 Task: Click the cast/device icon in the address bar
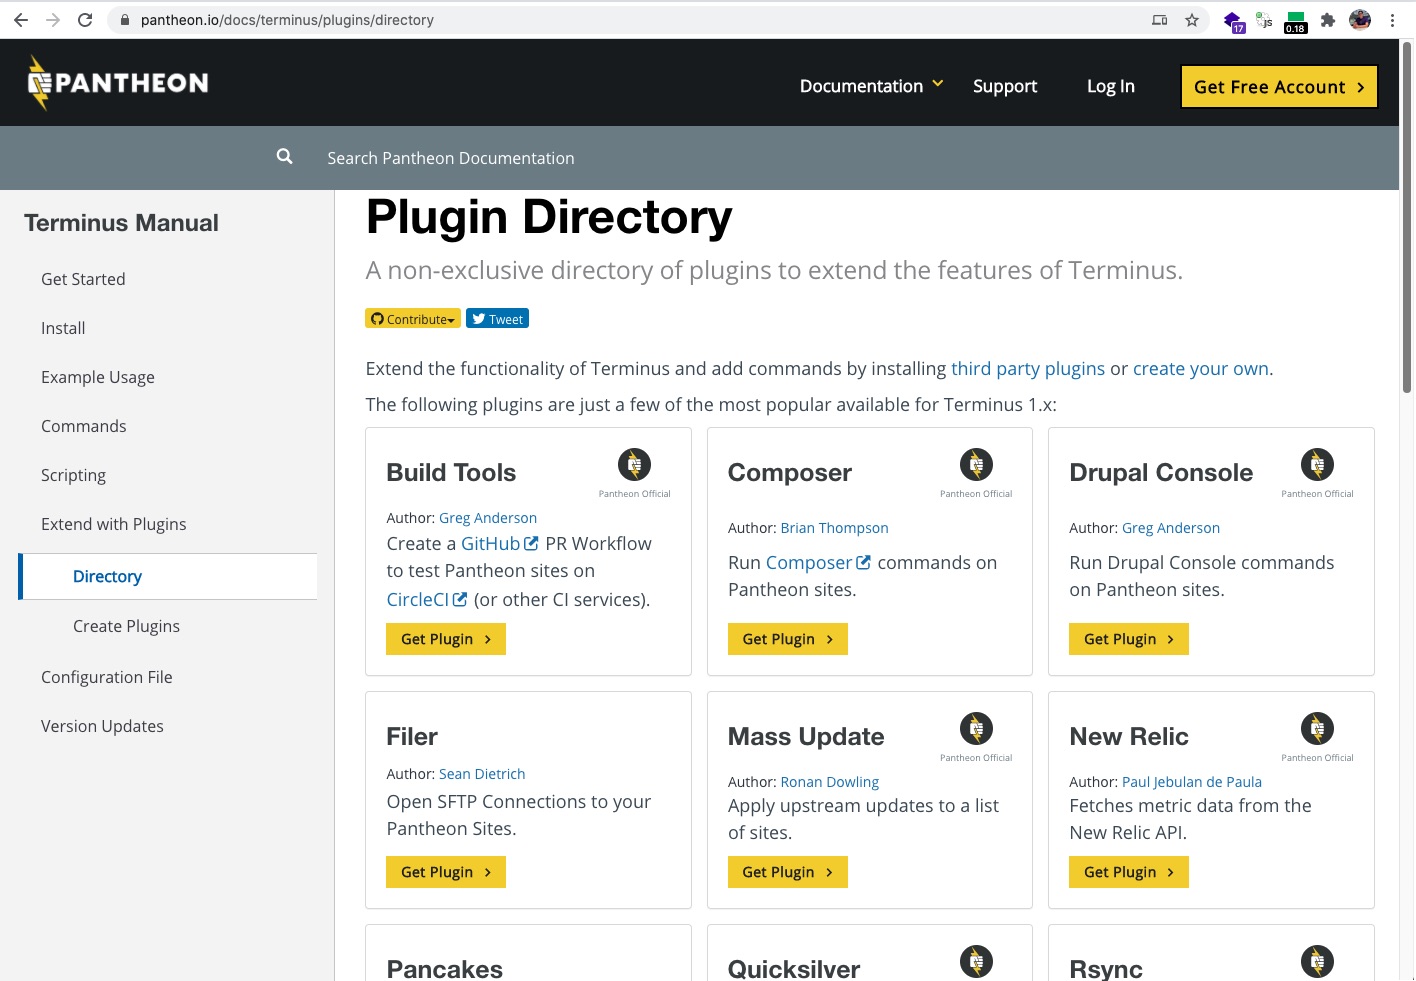pos(1160,20)
